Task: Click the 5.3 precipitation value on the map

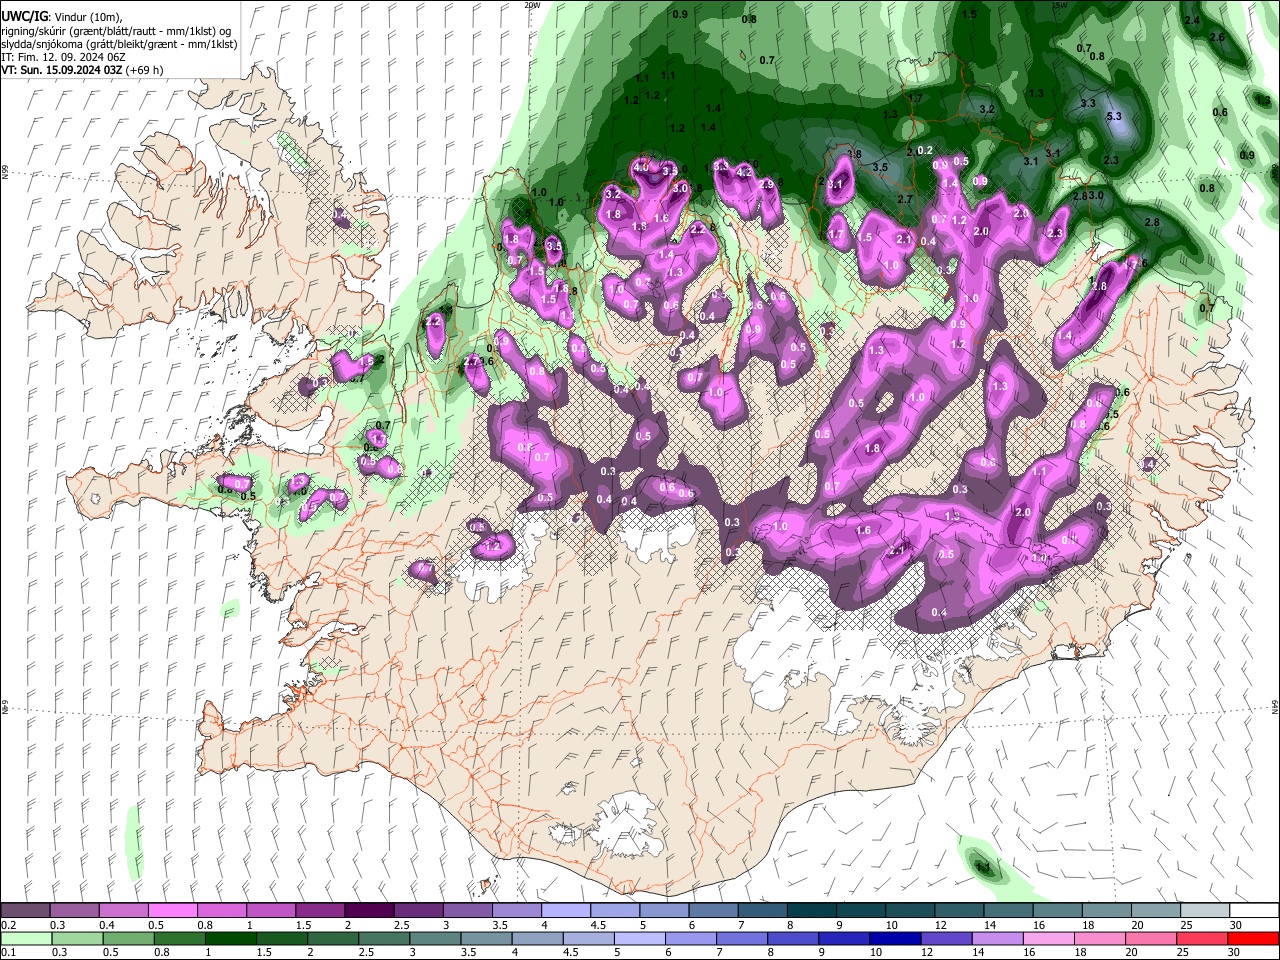Action: [1115, 117]
